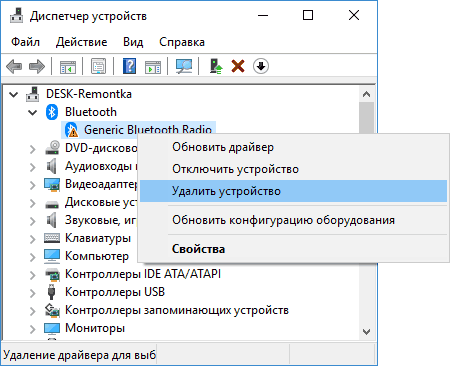Expand the Аудиовходы category
The height and width of the screenshot is (366, 450).
(32, 166)
